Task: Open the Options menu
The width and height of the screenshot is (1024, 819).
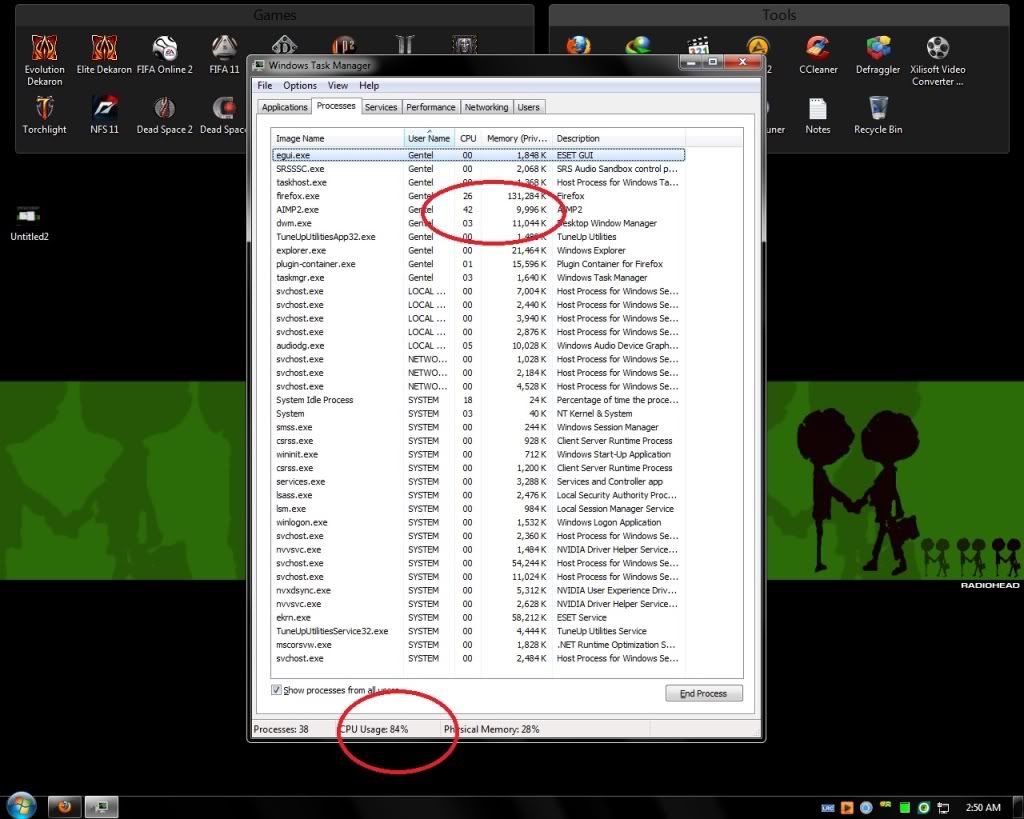Action: tap(300, 86)
